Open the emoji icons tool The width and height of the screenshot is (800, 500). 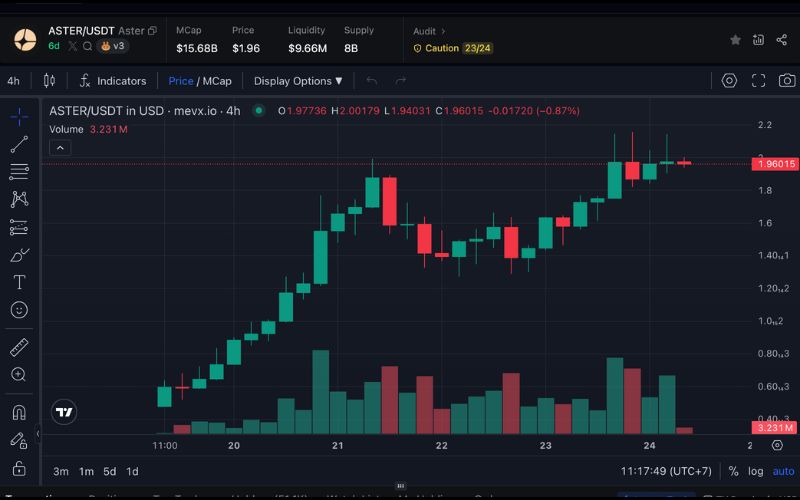click(x=19, y=310)
